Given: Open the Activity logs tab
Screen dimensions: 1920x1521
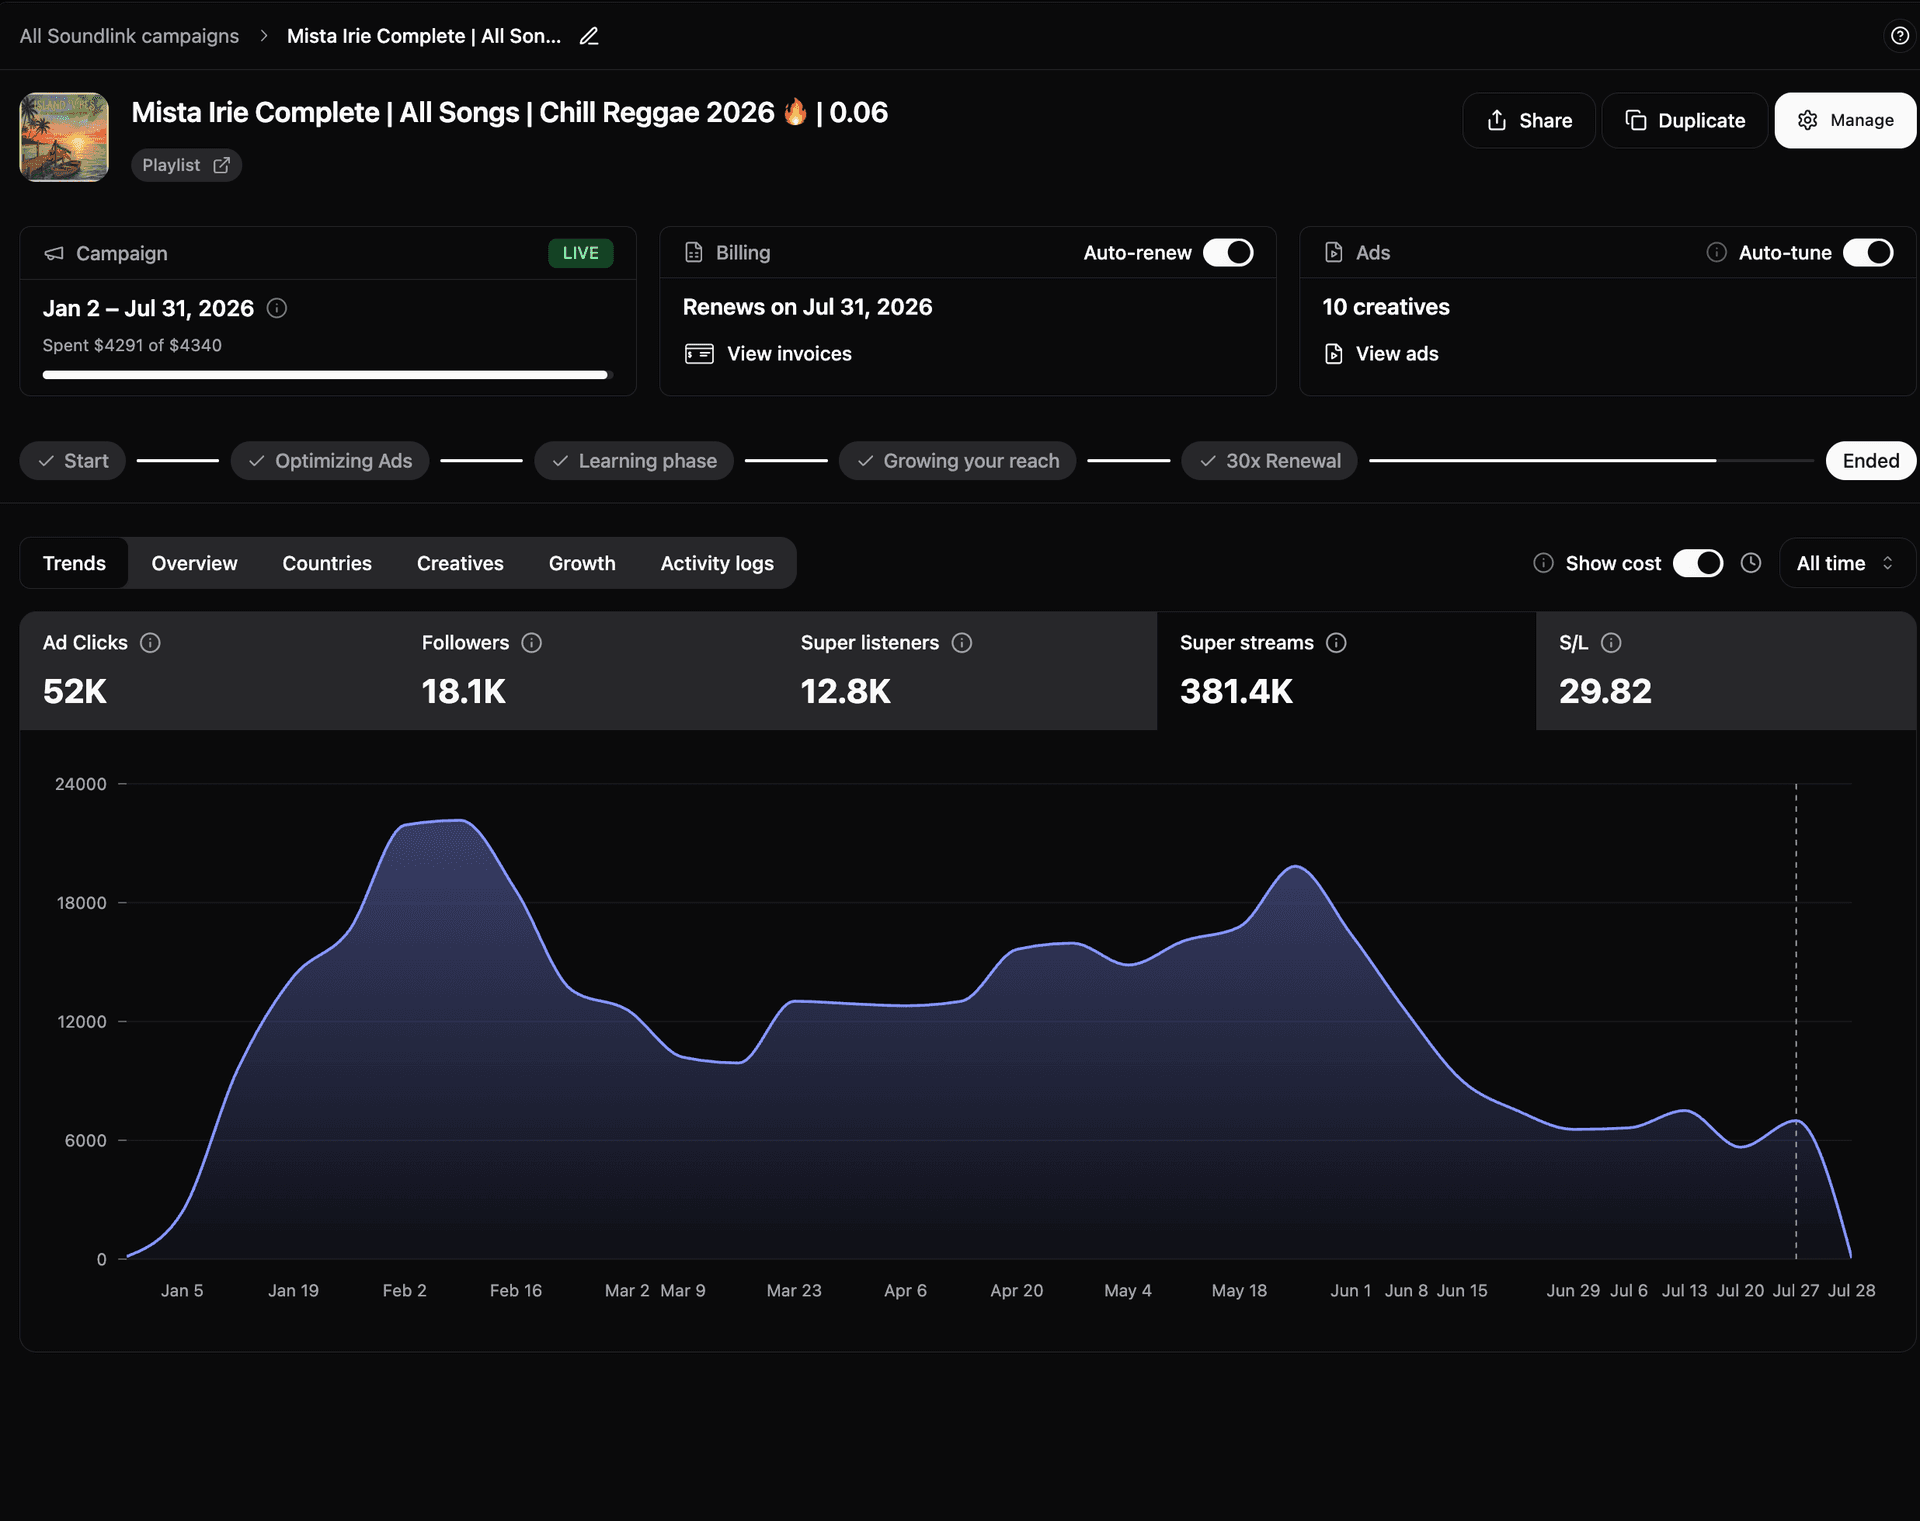Looking at the screenshot, I should click(717, 563).
